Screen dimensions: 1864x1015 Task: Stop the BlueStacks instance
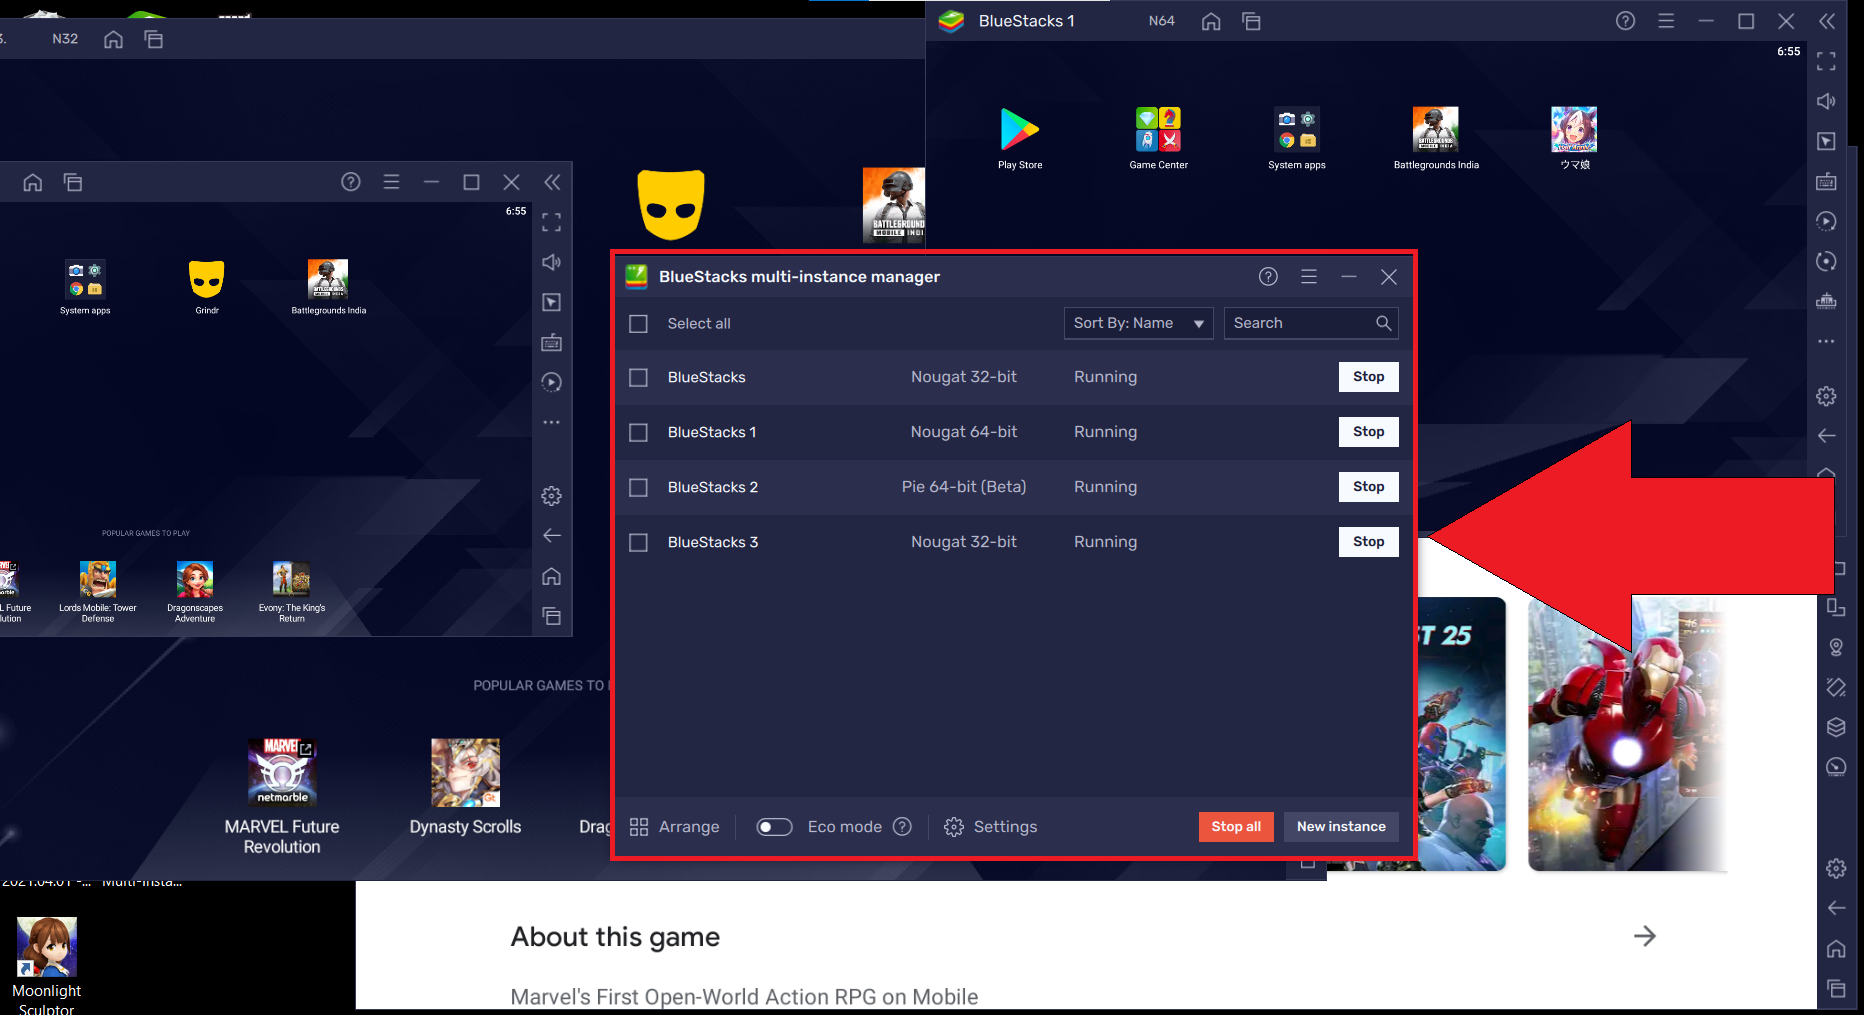point(1368,377)
